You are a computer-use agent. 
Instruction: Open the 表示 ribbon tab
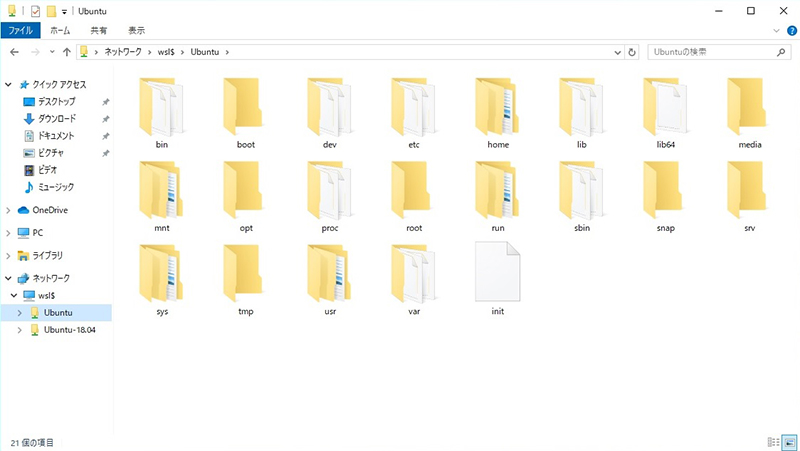point(136,31)
